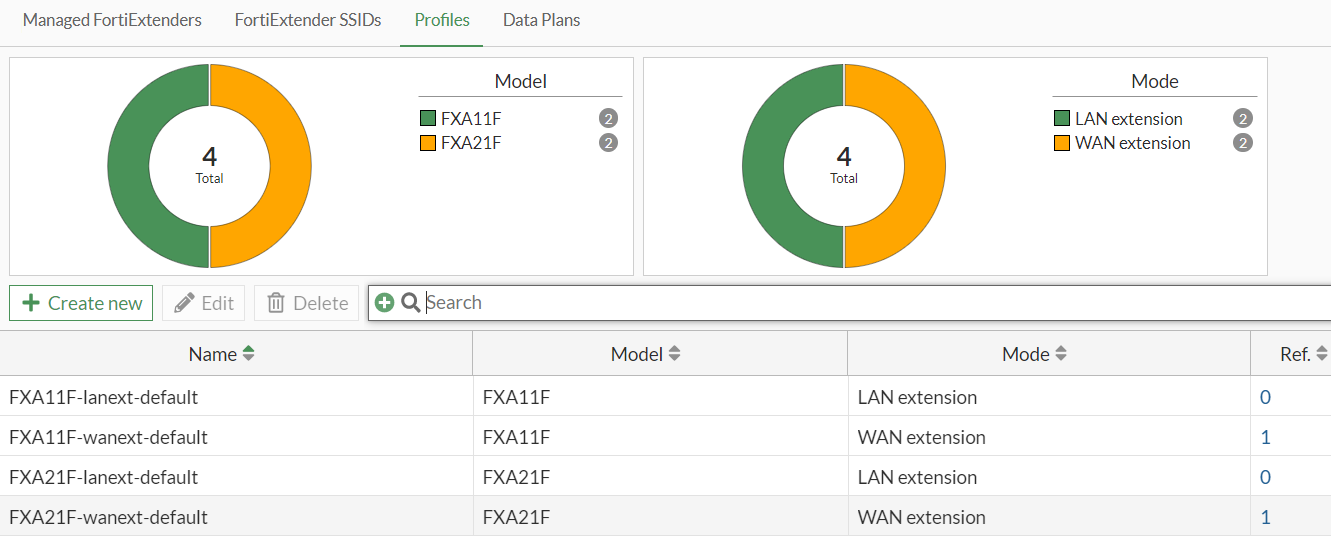Click the Mode column header
Image resolution: width=1331 pixels, height=539 pixels.
[x=1049, y=354]
